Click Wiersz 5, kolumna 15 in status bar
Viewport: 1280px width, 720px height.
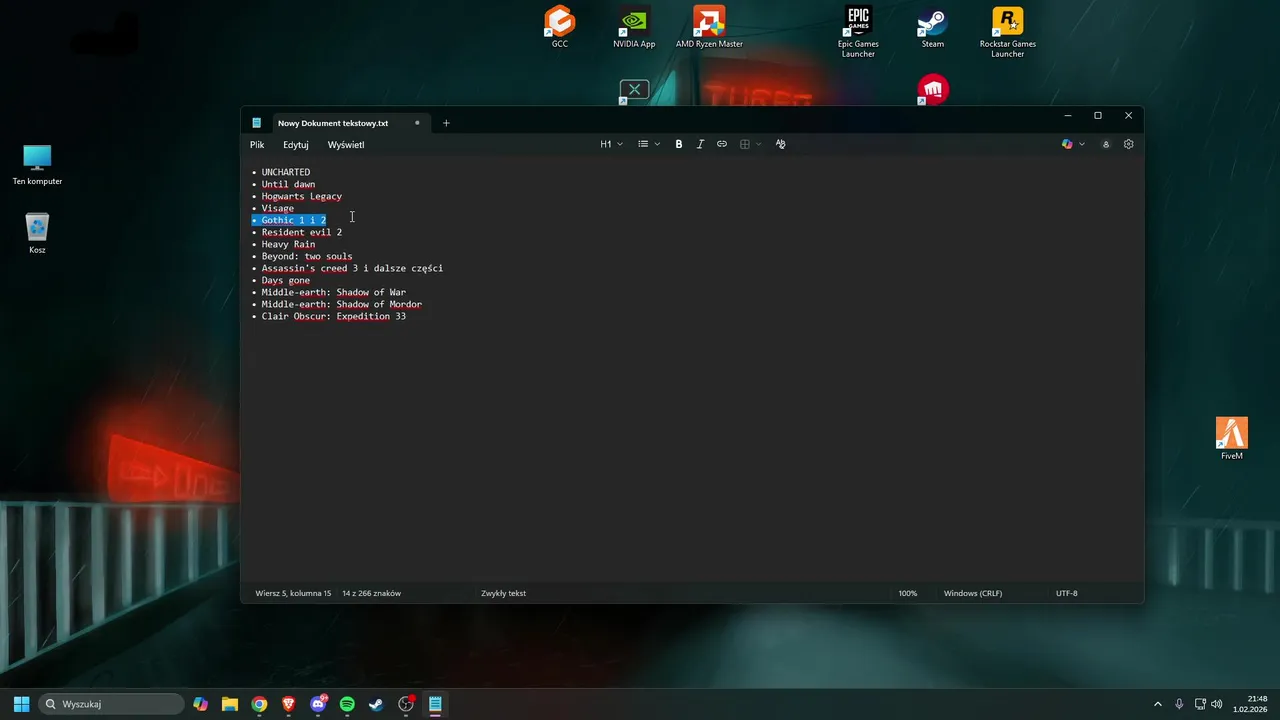click(x=293, y=593)
